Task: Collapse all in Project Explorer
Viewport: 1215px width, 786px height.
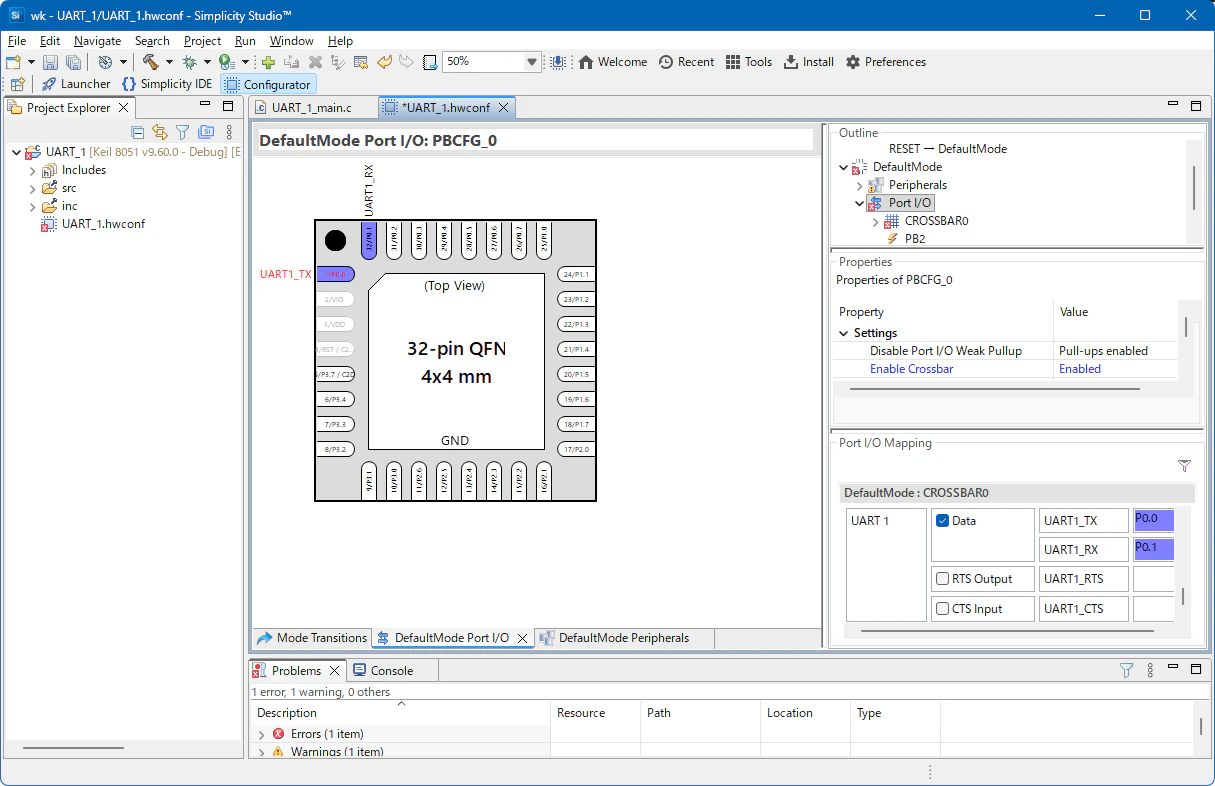Action: (x=138, y=132)
